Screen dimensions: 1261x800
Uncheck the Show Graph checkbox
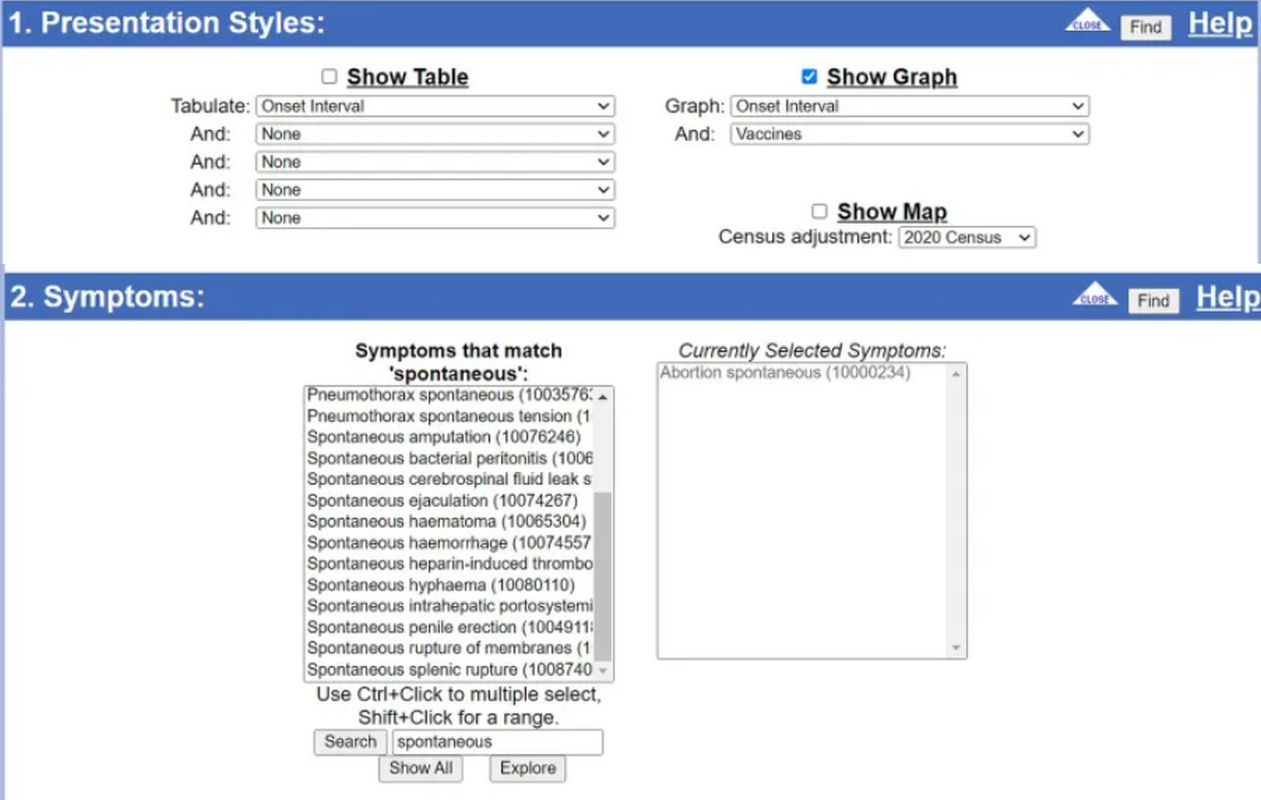click(809, 77)
